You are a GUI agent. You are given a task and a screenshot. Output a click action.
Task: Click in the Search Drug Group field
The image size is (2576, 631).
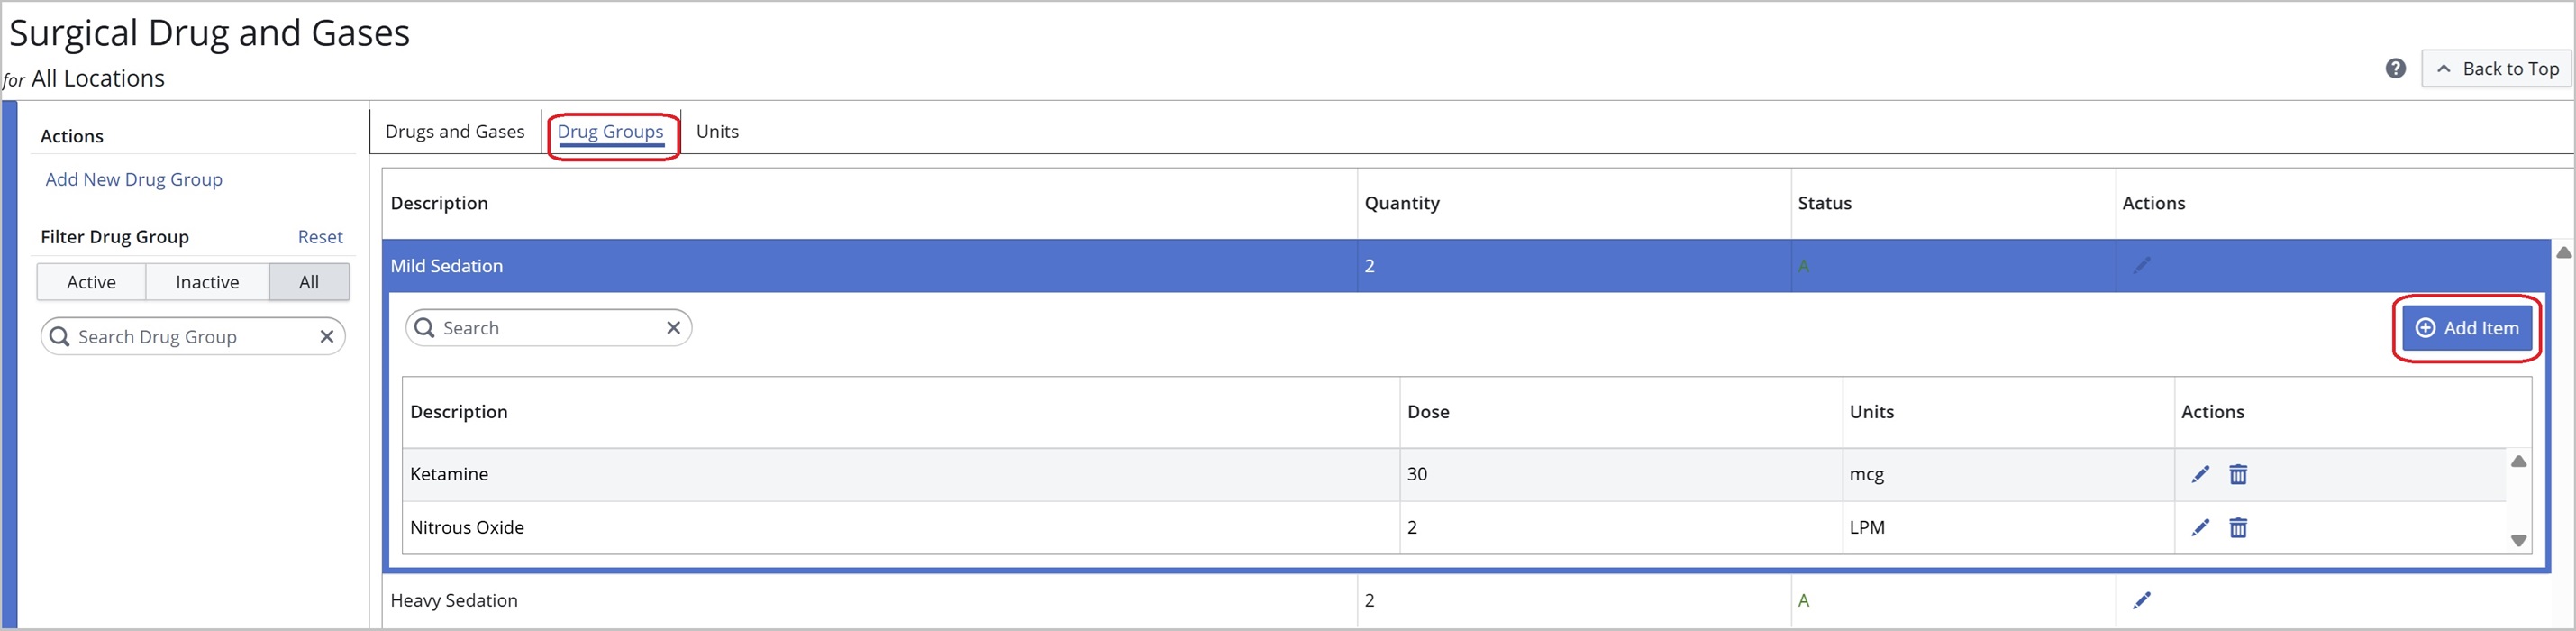click(190, 337)
